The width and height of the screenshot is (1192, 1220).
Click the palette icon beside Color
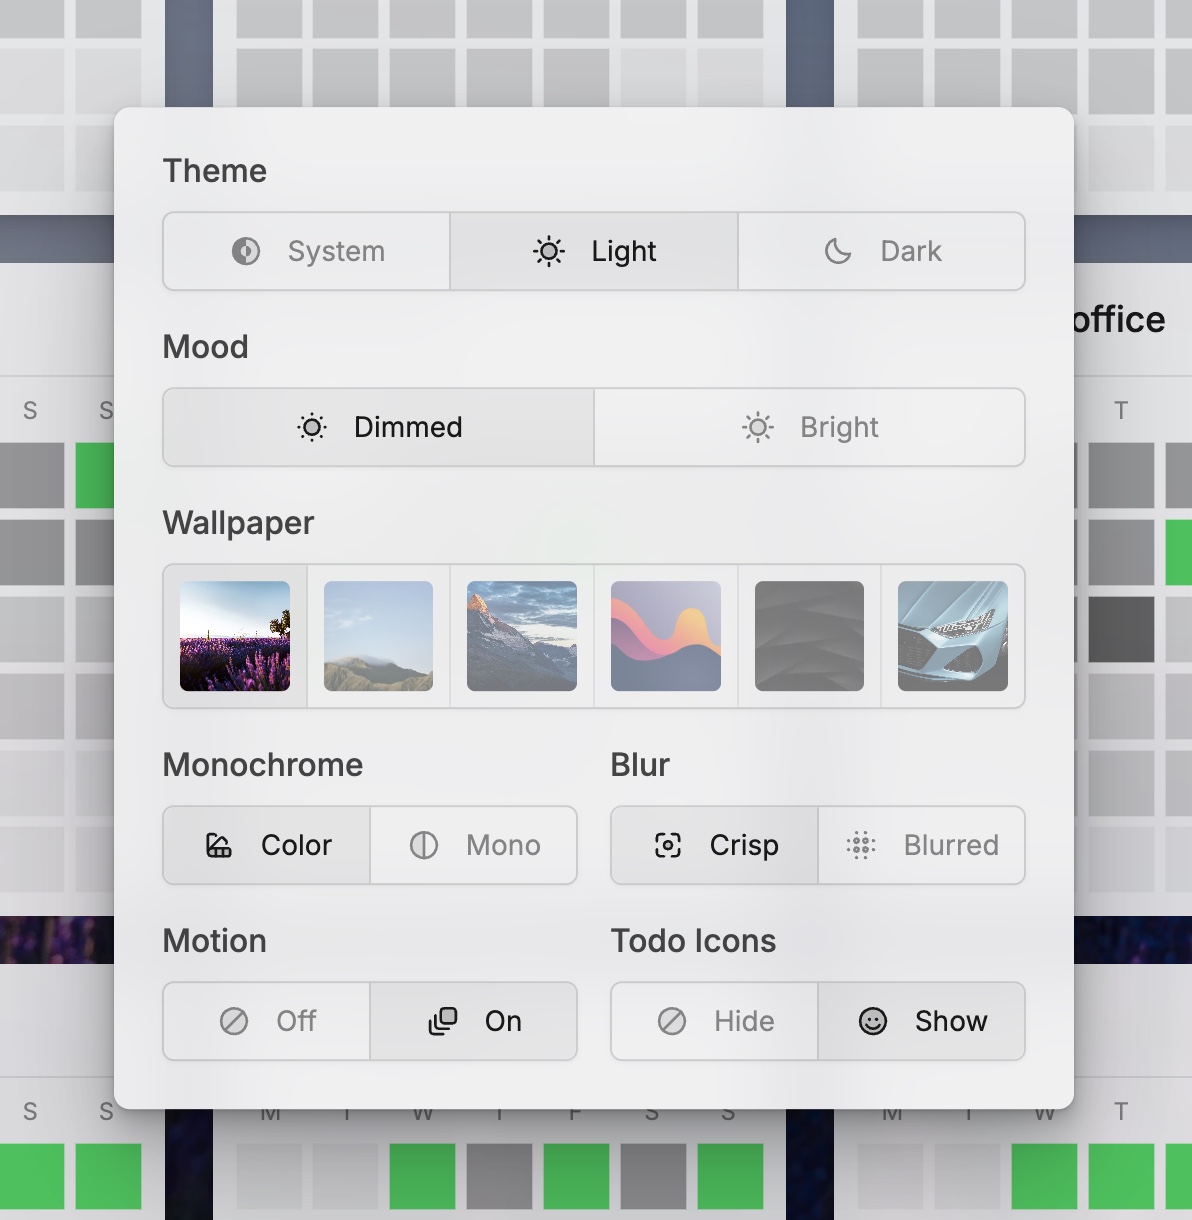click(x=219, y=845)
